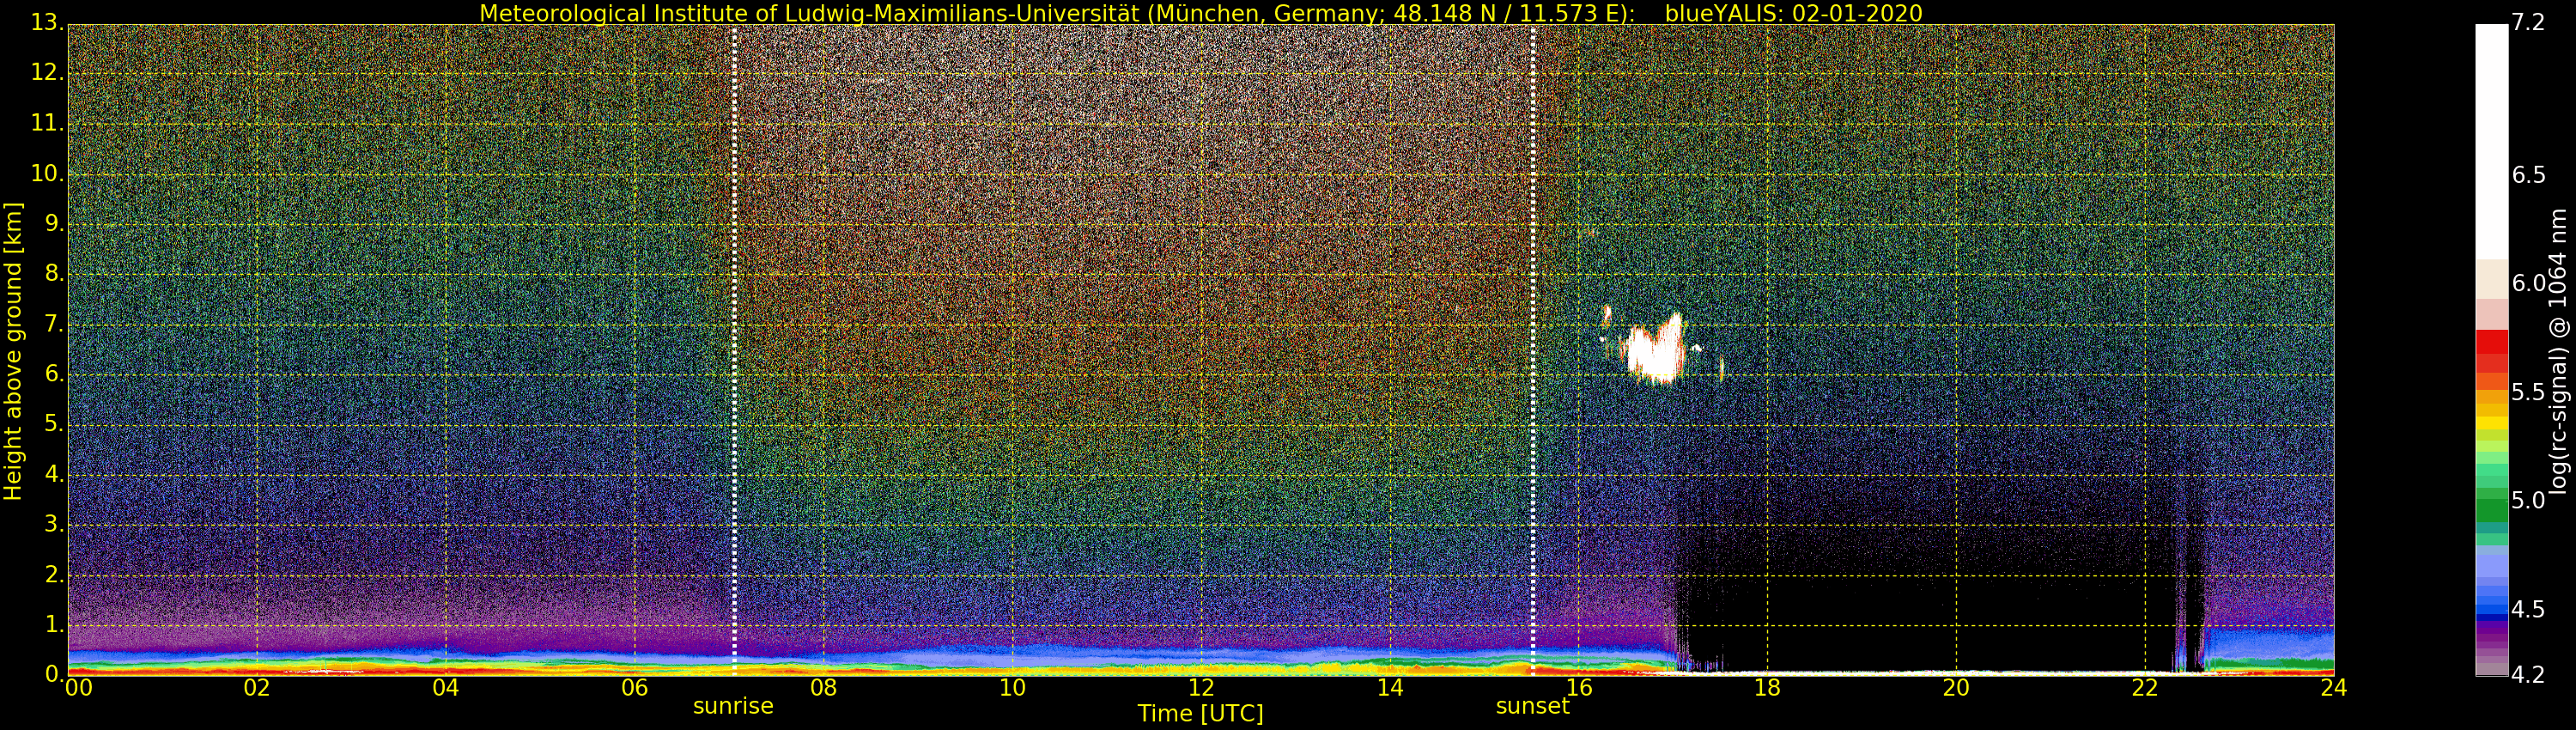
Task: Click the 'Height above ground [km]' axis label
Action: click(13, 351)
